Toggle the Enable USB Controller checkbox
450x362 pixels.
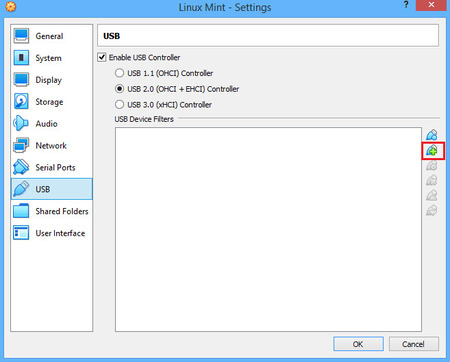click(x=102, y=57)
